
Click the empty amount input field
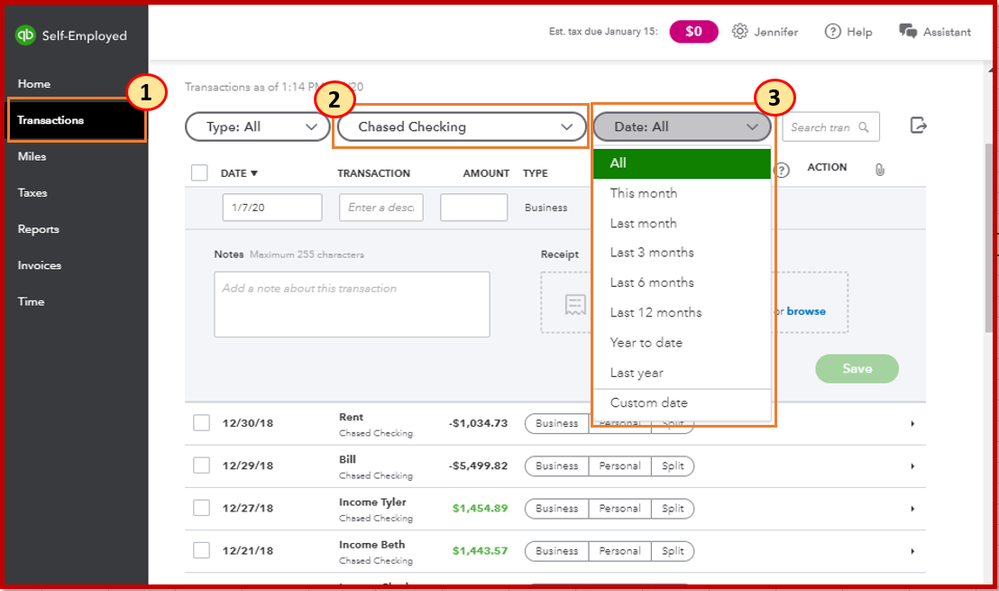click(x=474, y=208)
